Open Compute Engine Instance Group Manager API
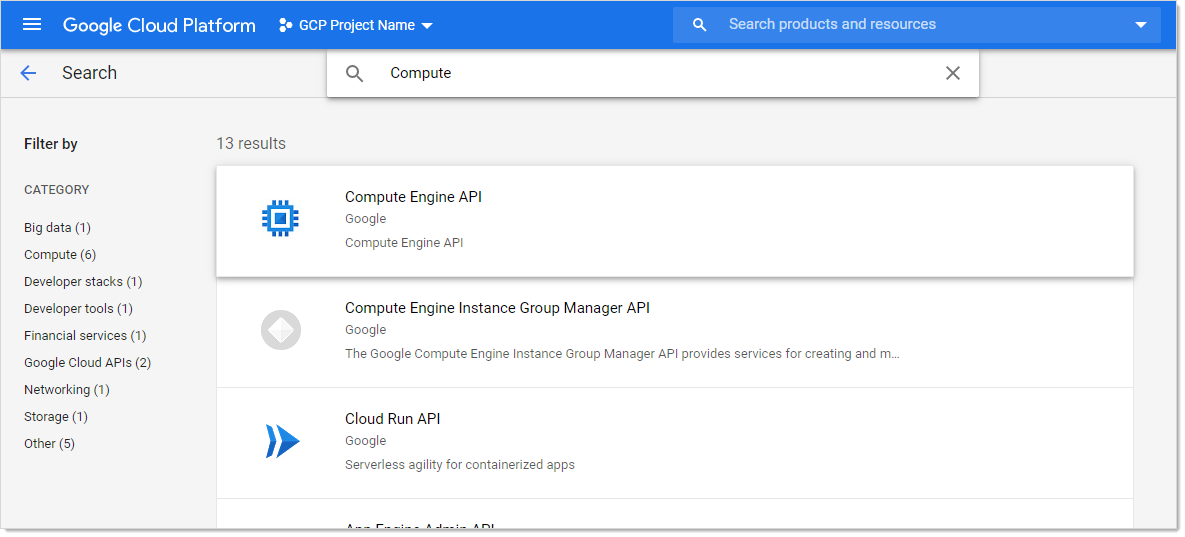1185x537 pixels. pyautogui.click(x=497, y=308)
